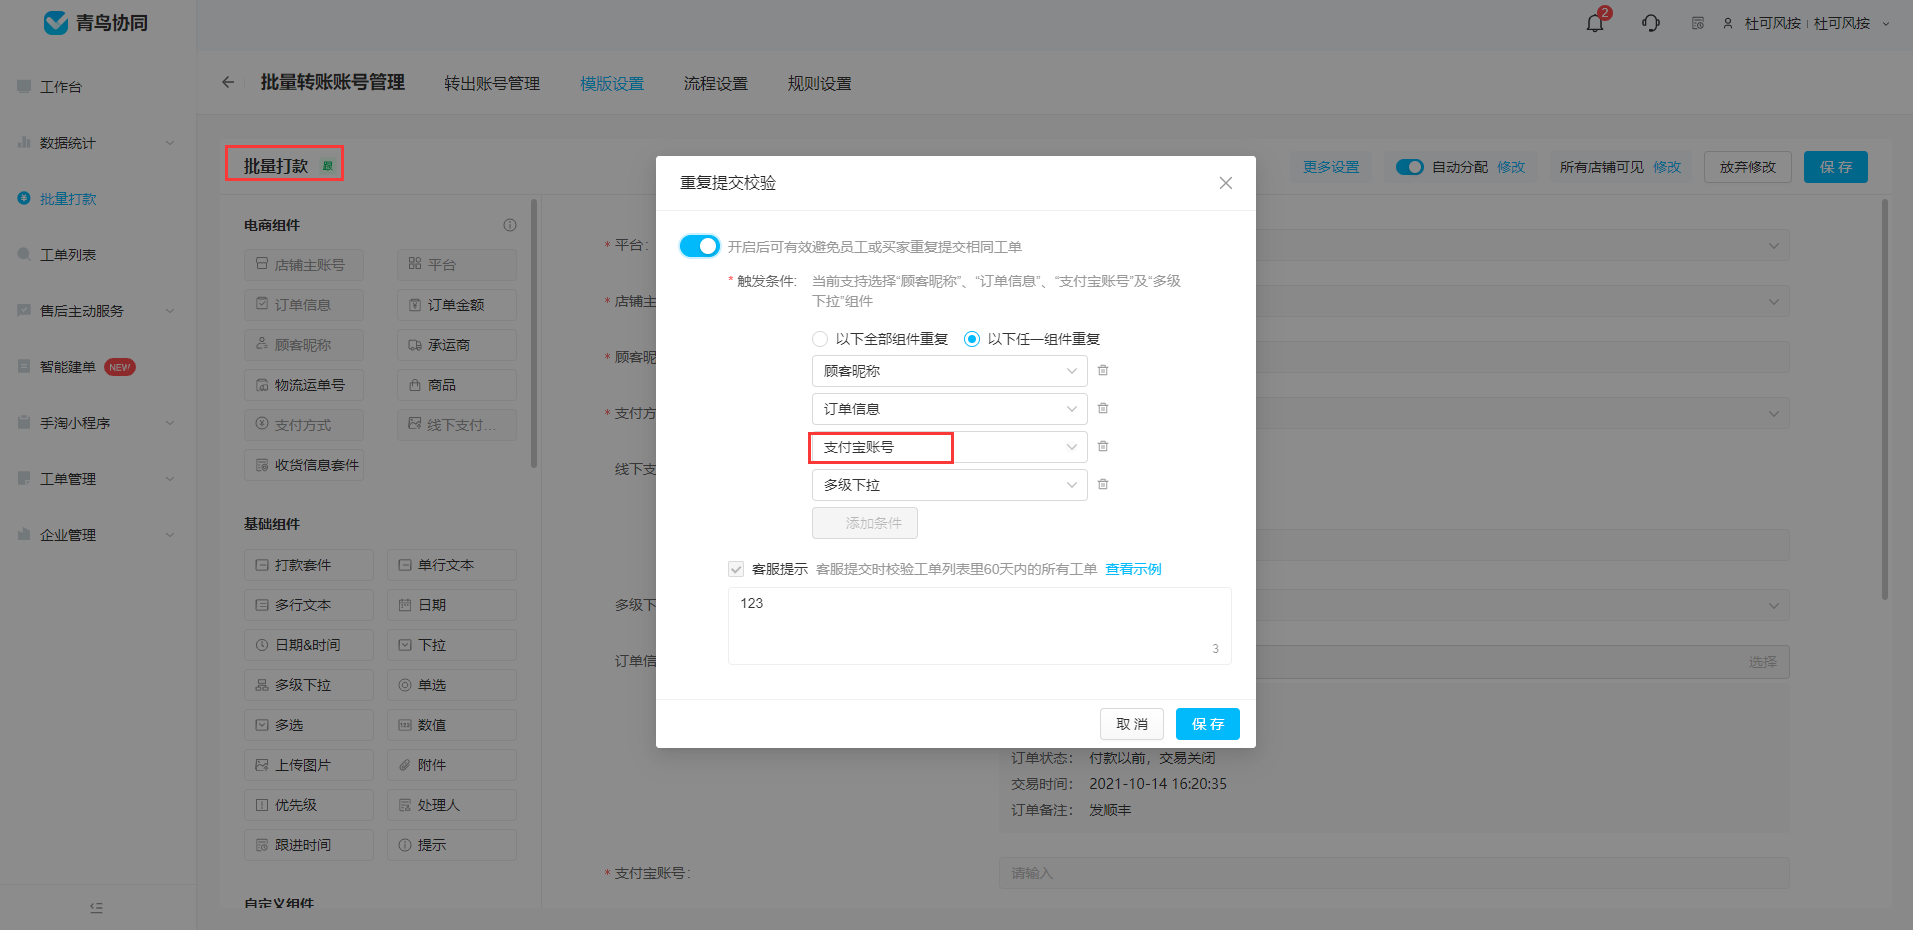Click the info icon next to 电商组件

click(510, 225)
